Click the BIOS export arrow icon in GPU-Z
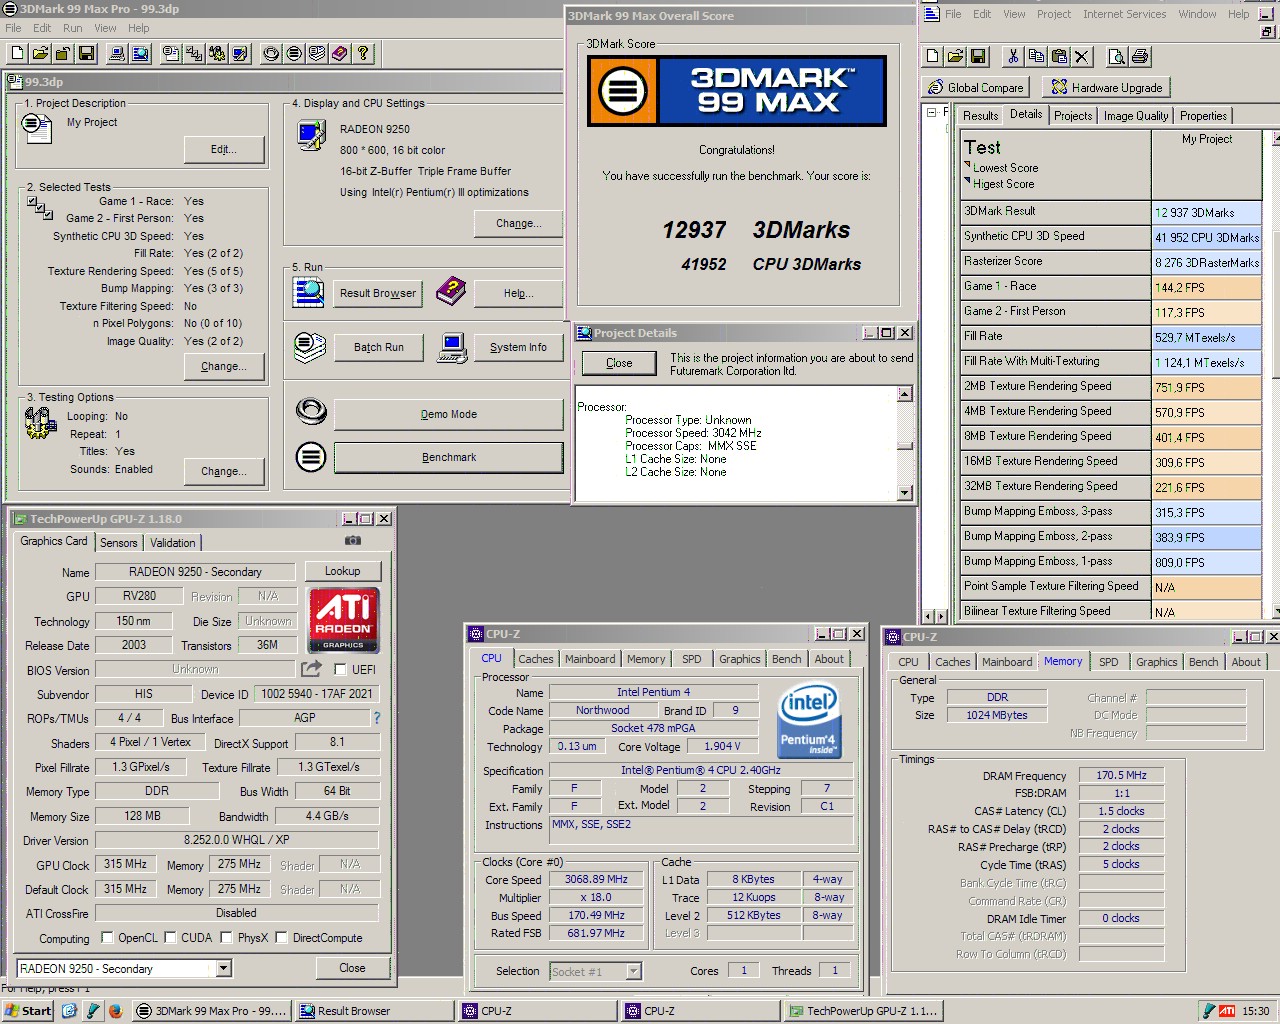The image size is (1280, 1024). pyautogui.click(x=312, y=668)
